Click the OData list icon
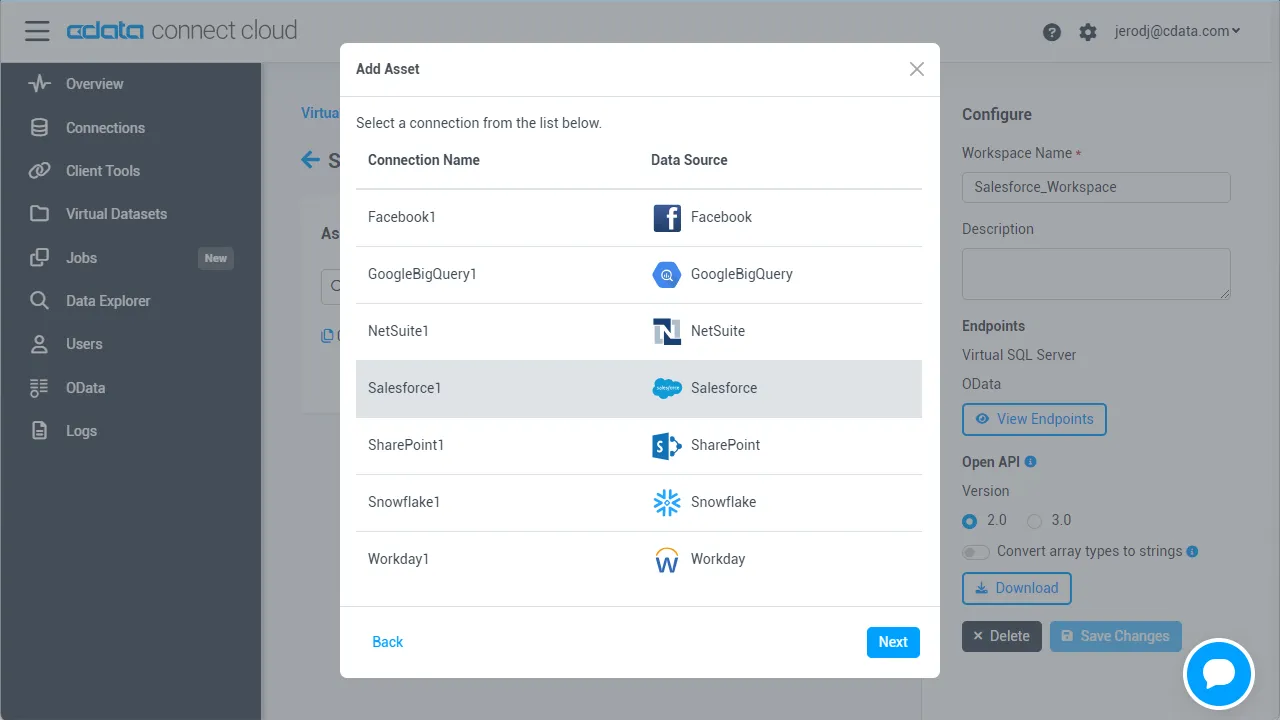The image size is (1280, 720). [39, 388]
